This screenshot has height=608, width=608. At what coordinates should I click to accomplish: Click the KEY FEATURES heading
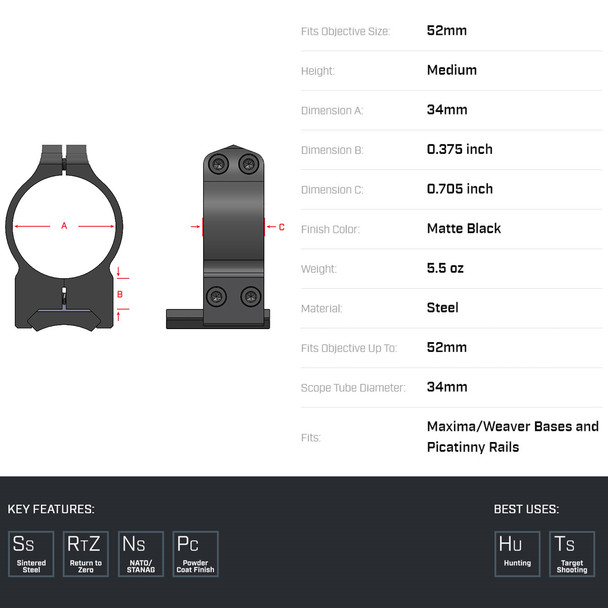pyautogui.click(x=51, y=509)
